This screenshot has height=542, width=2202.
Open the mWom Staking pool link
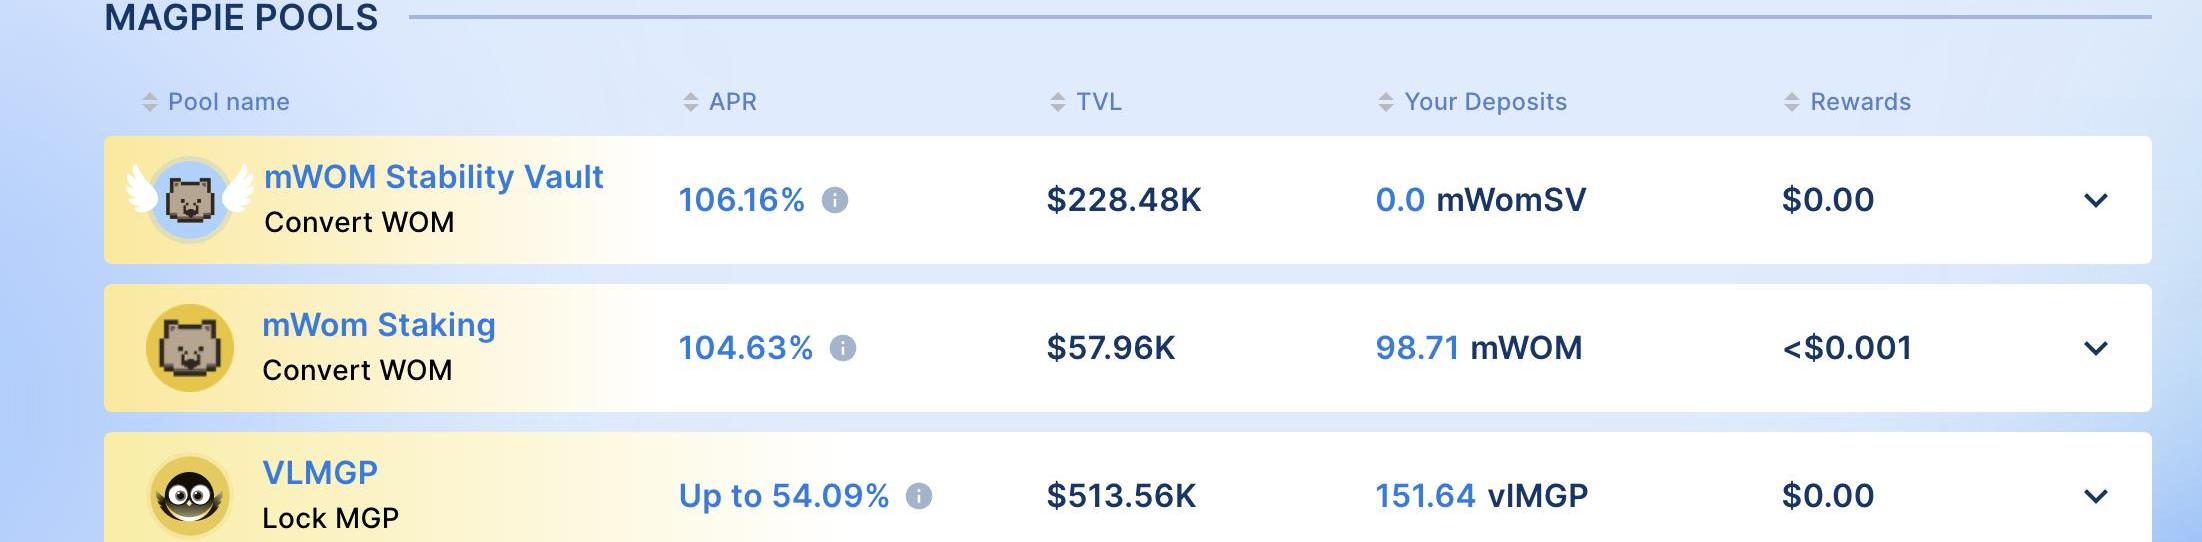[378, 325]
